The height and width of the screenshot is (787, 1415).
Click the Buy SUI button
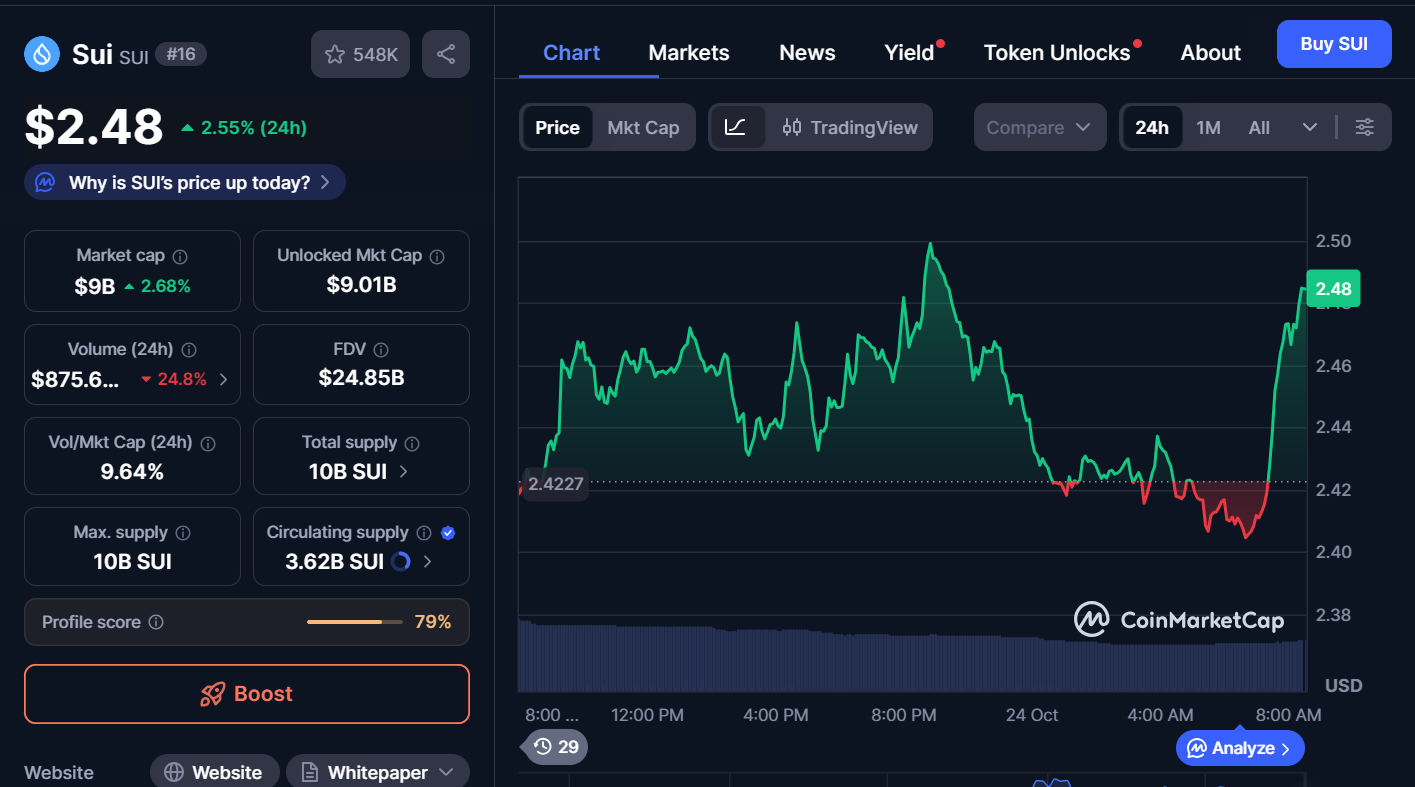tap(1334, 44)
